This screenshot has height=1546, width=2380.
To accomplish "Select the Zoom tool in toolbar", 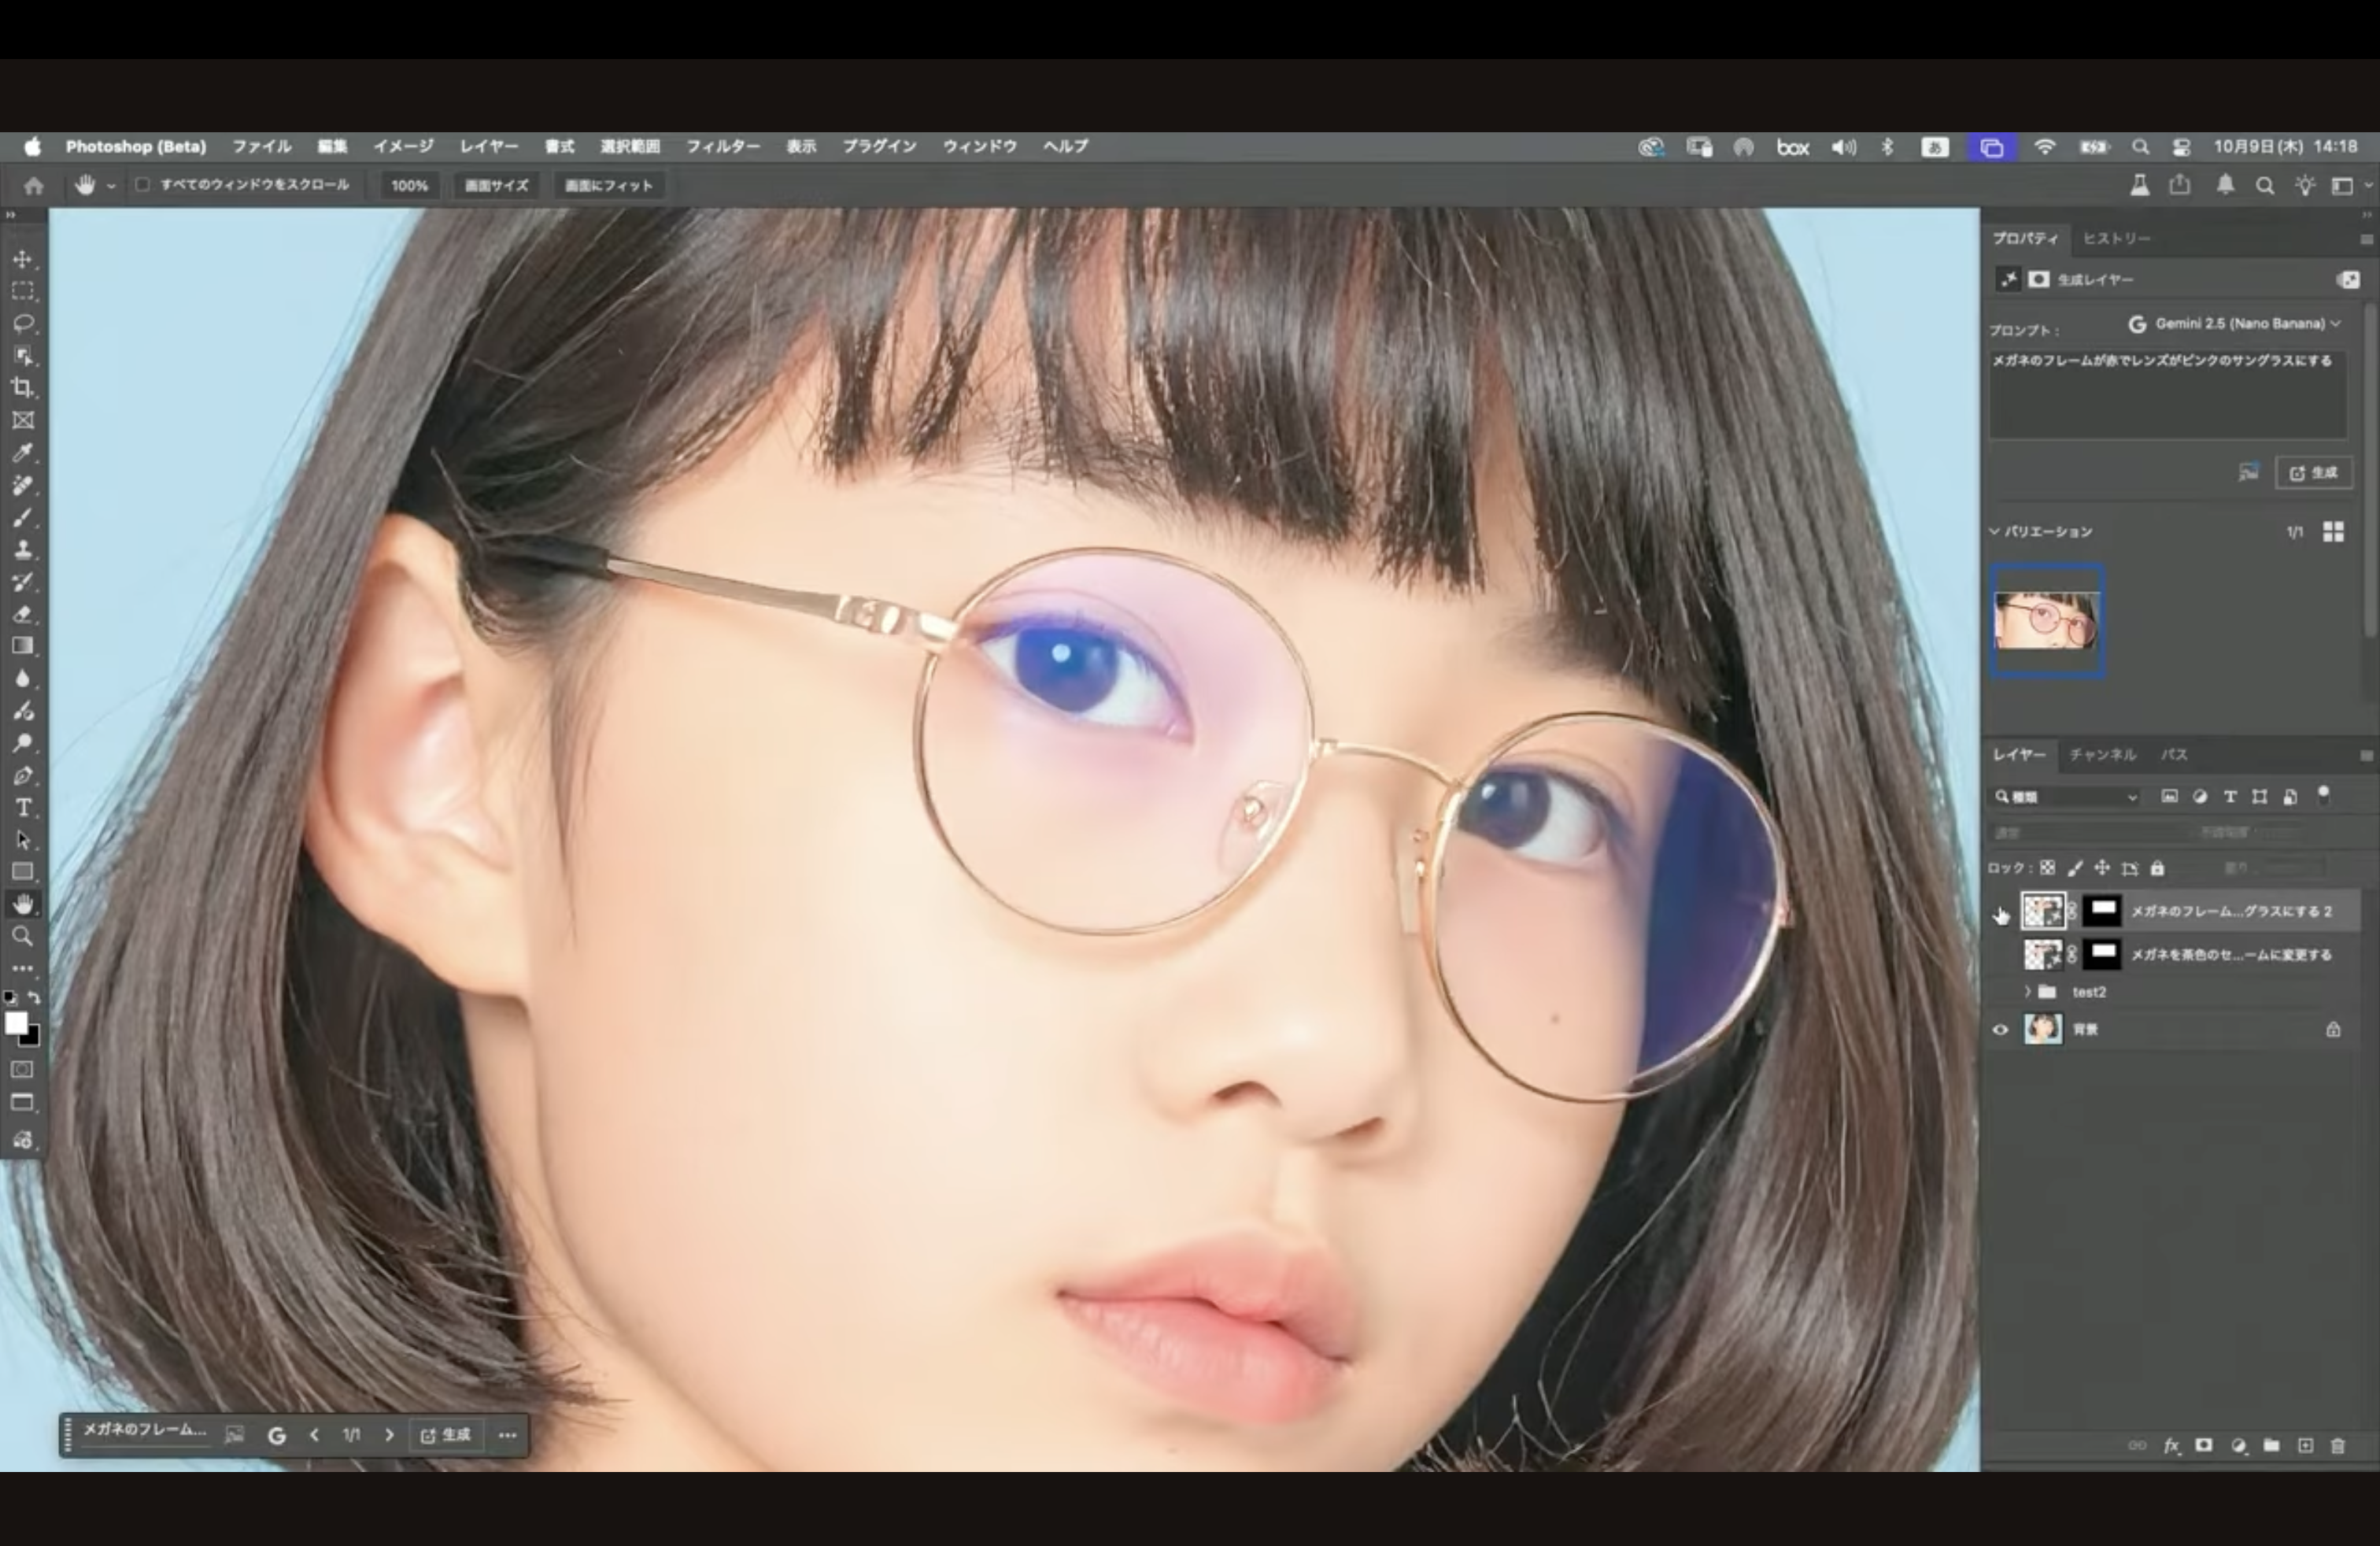I will pyautogui.click(x=23, y=936).
